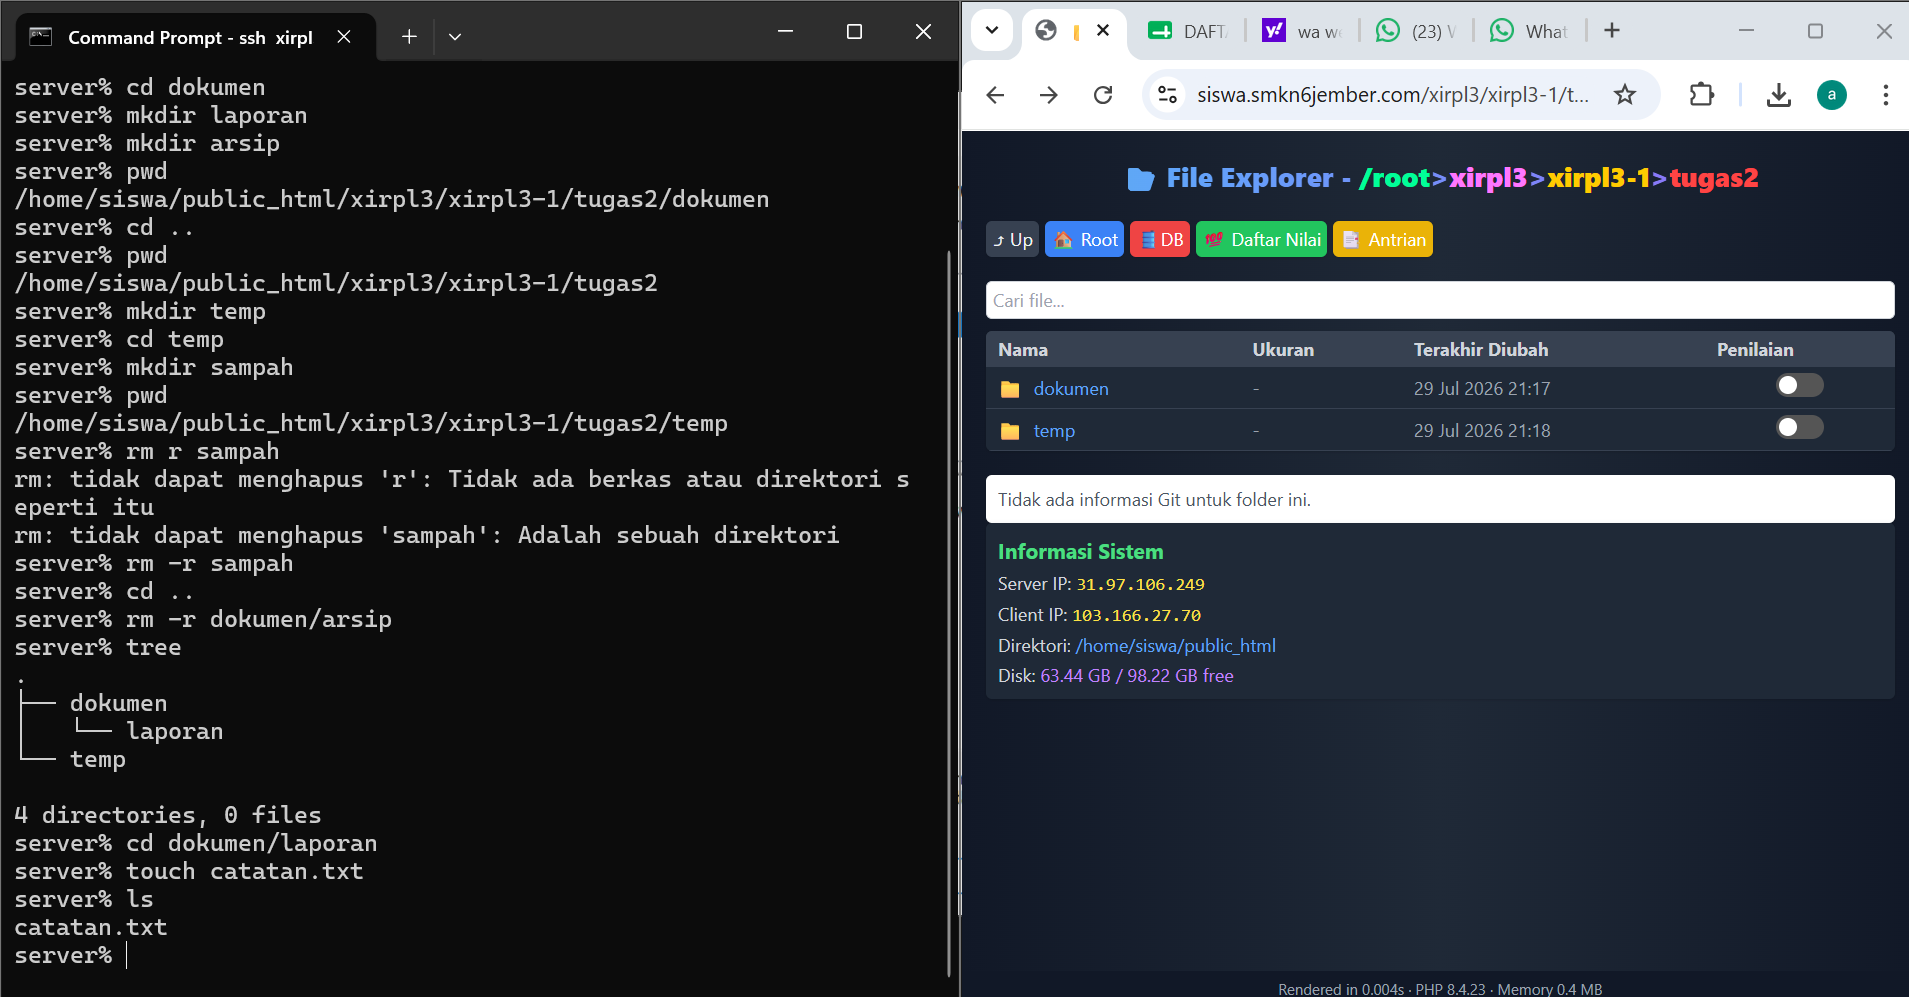Open the Daftar Nilai button
The height and width of the screenshot is (997, 1909).
click(1261, 240)
